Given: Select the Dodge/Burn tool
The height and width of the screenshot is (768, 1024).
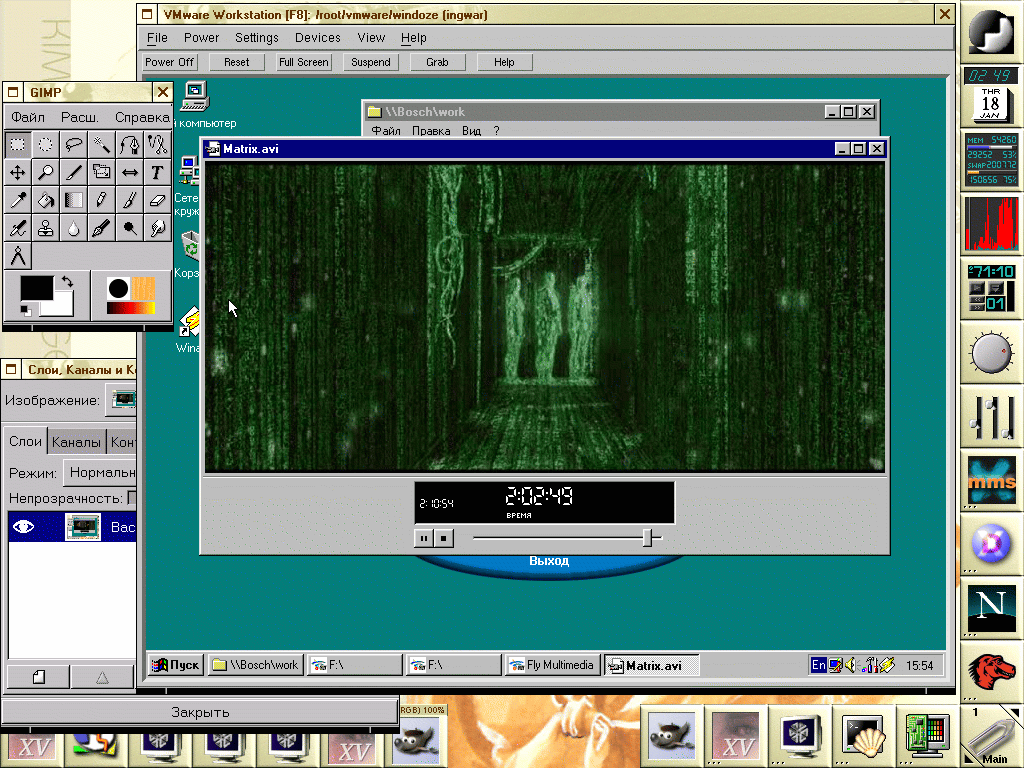Looking at the screenshot, I should pyautogui.click(x=129, y=228).
